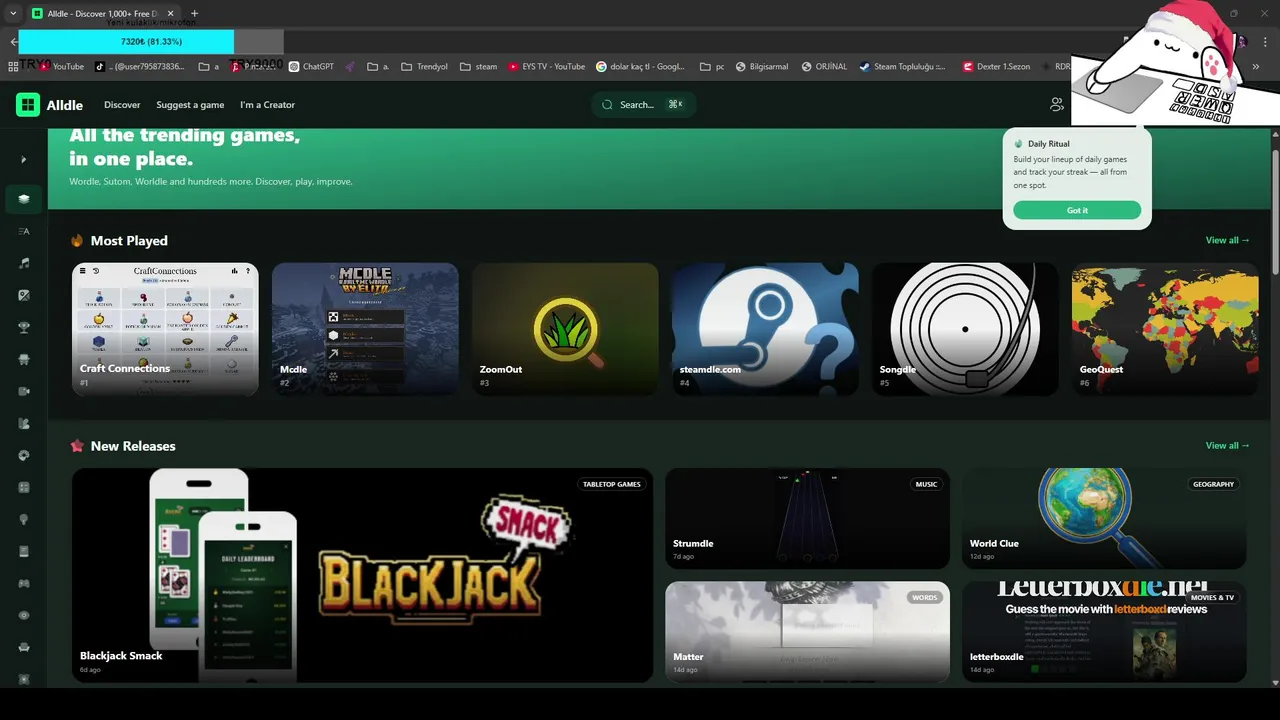Click the search magnifier icon
This screenshot has height=720, width=1280.
(607, 104)
